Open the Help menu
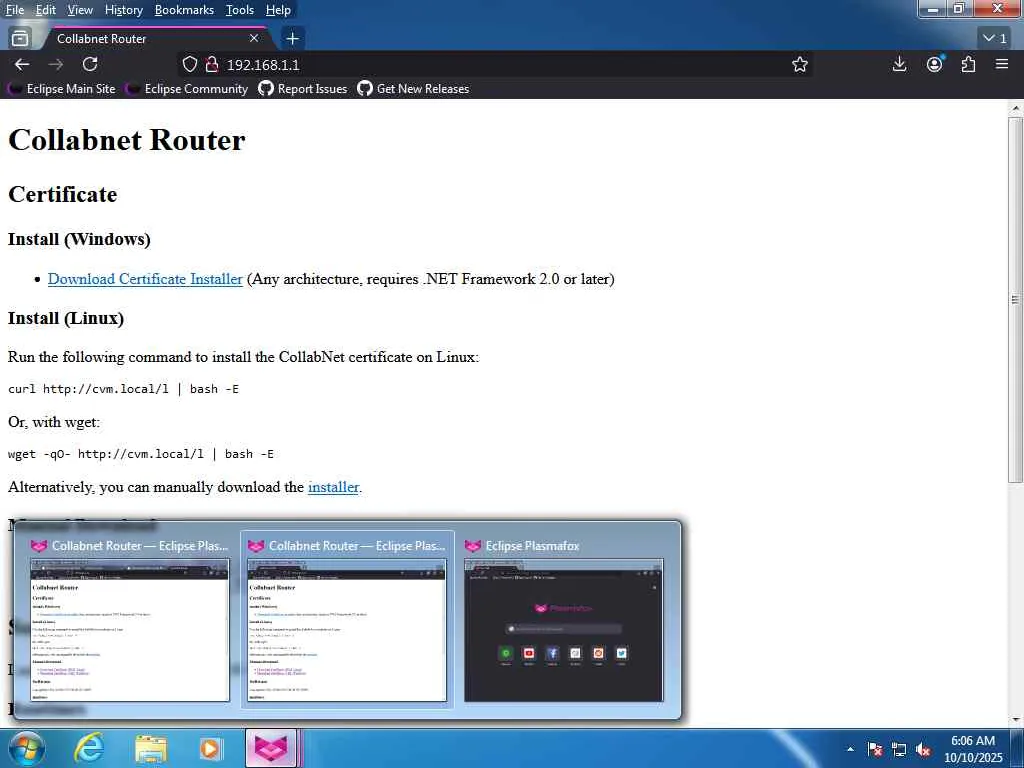Image resolution: width=1024 pixels, height=768 pixels. click(x=278, y=10)
